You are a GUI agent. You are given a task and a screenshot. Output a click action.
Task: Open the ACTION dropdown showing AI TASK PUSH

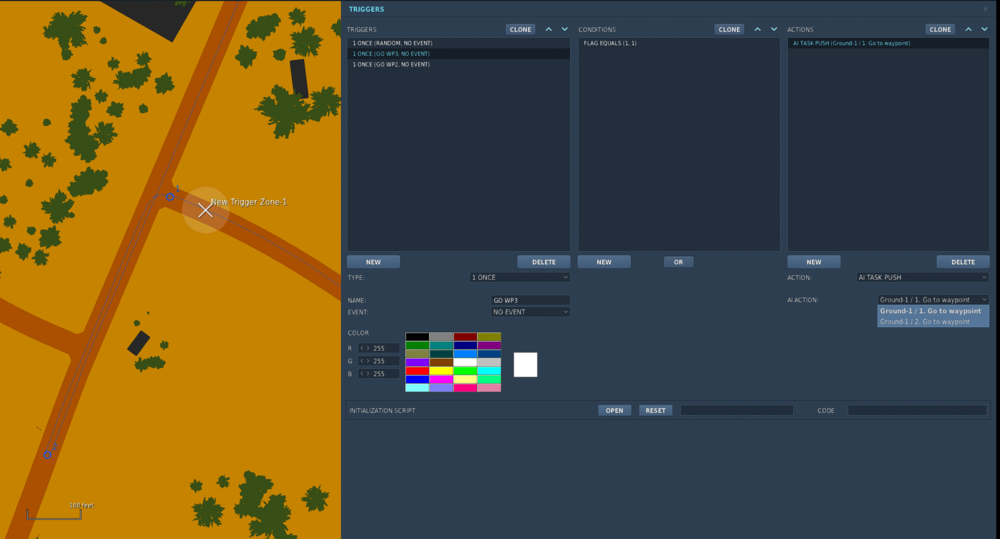[922, 277]
